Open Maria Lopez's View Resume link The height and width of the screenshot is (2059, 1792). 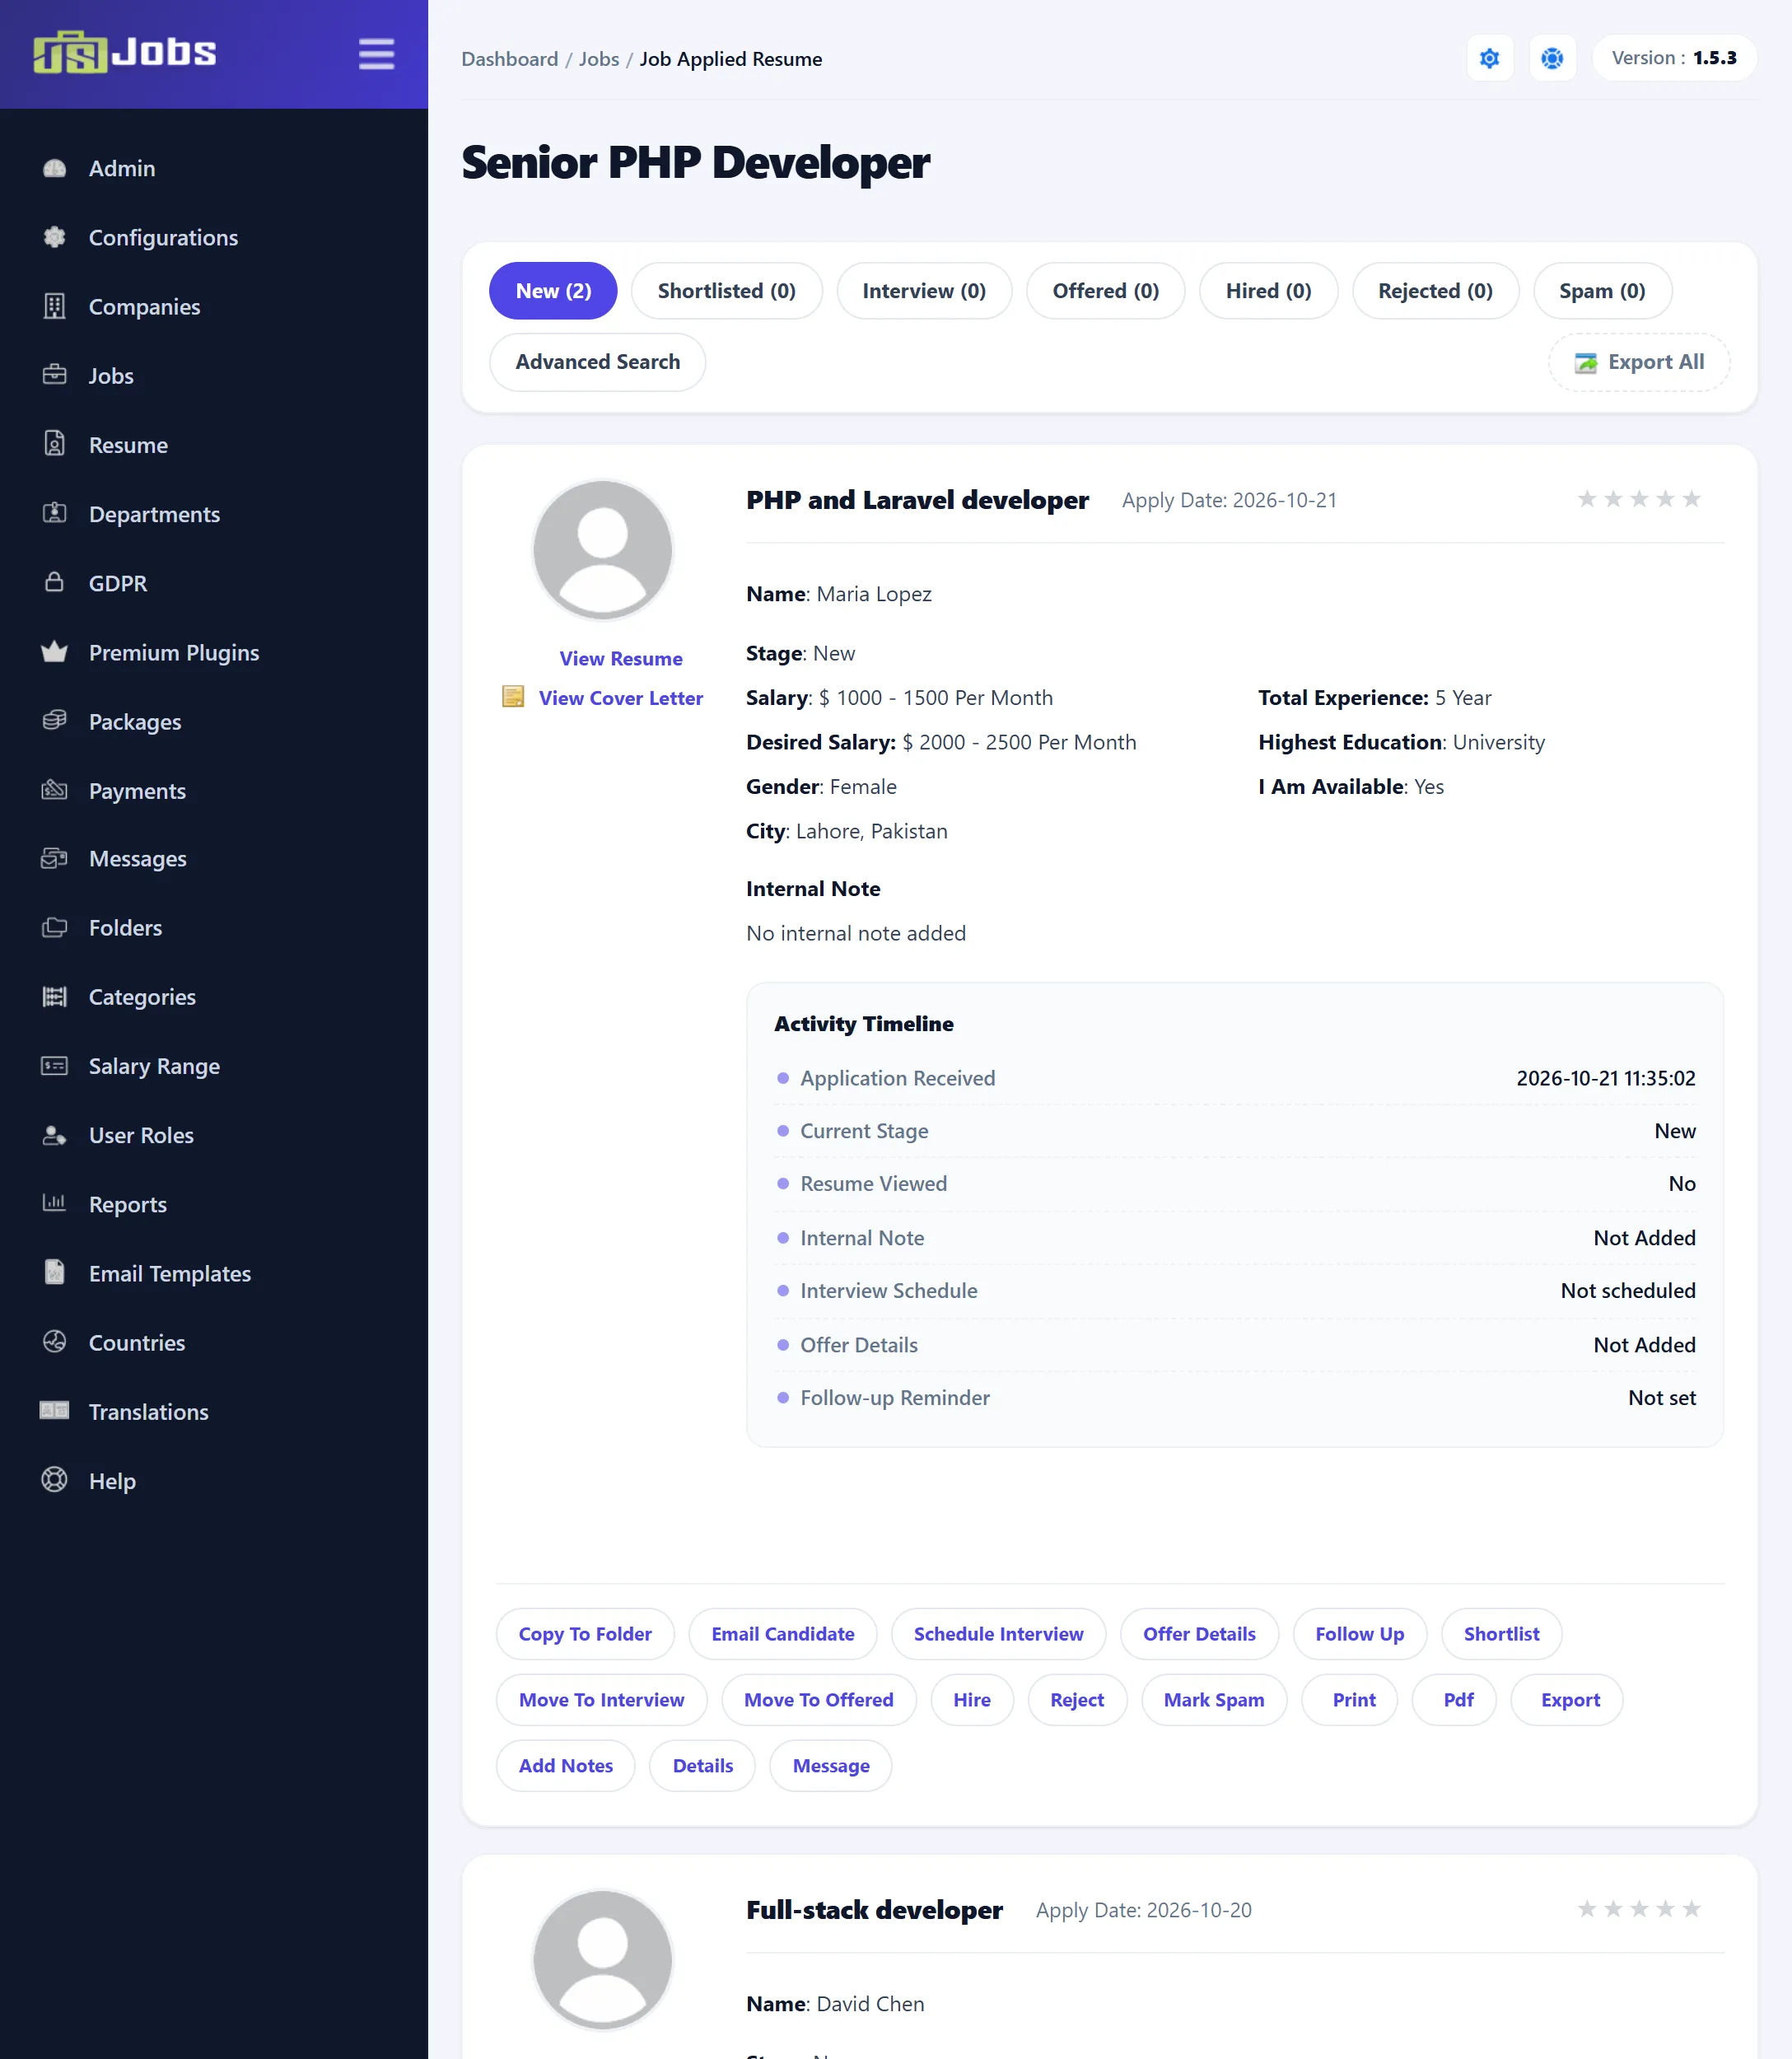pyautogui.click(x=621, y=659)
